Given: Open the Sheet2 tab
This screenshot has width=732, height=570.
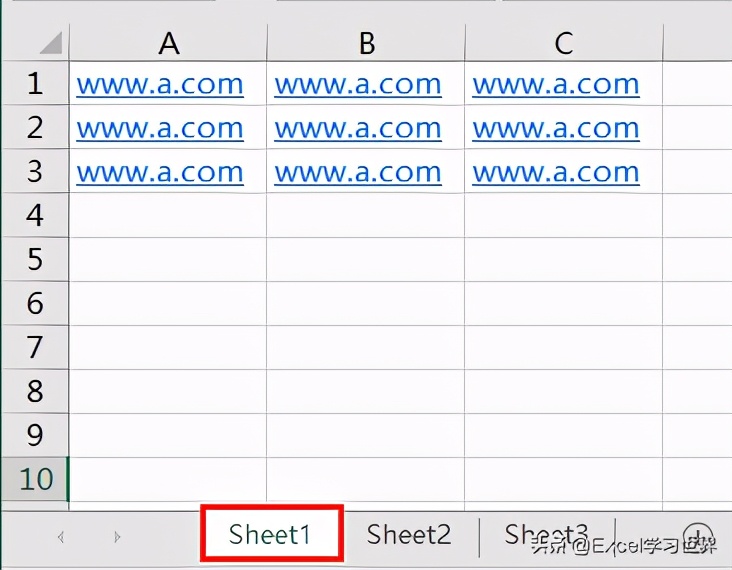Looking at the screenshot, I should [408, 535].
